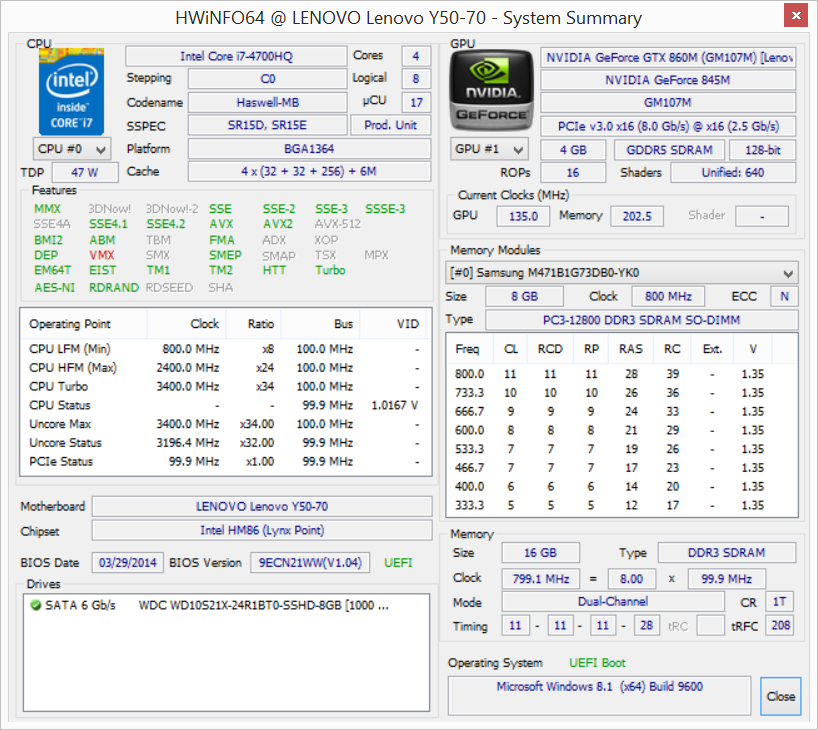Click the Codename value Haswell-MB
818x730 pixels.
coord(268,102)
